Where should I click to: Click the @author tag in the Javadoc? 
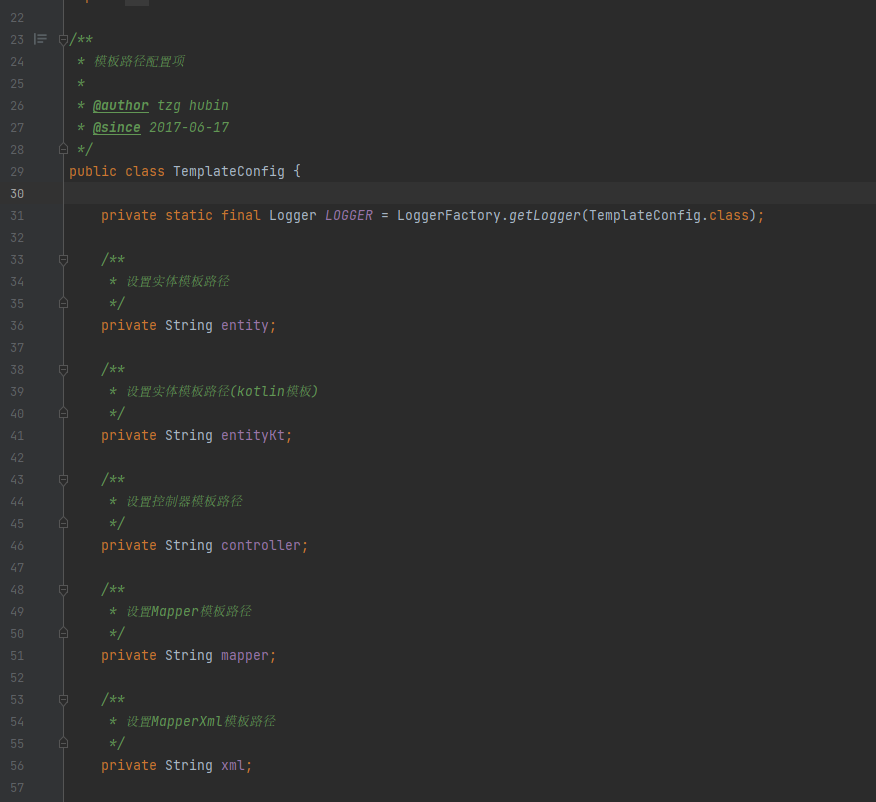[x=120, y=105]
